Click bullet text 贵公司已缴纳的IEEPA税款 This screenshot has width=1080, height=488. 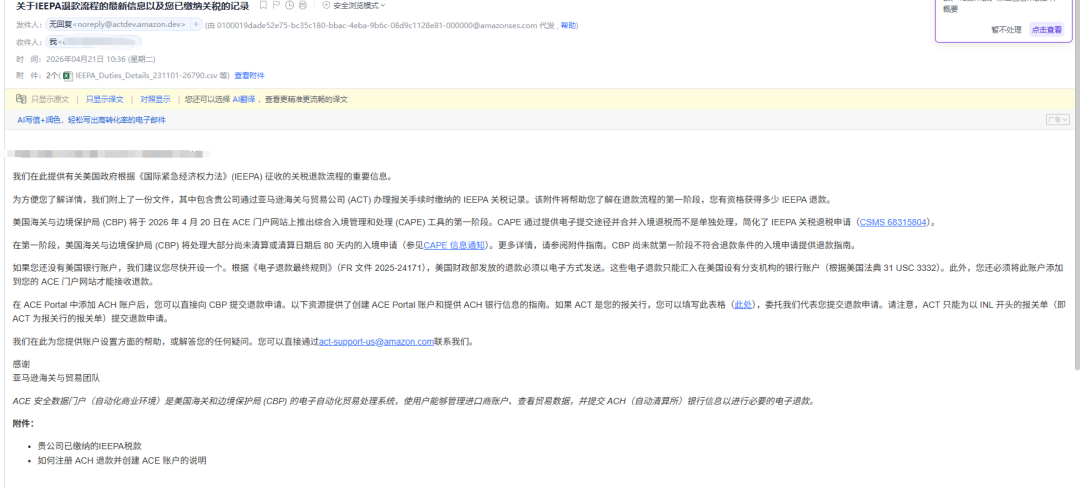pos(90,446)
